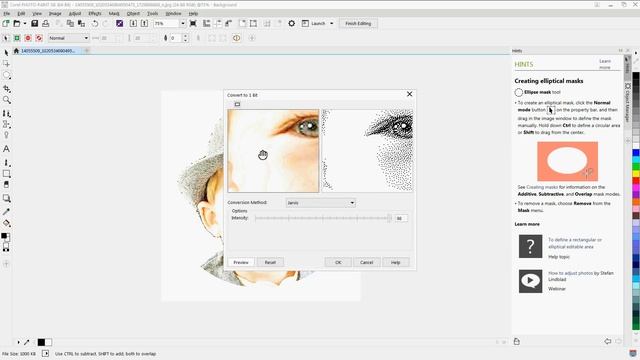Select the Eraser tool in the toolbox
This screenshot has height=360, width=640.
(6, 185)
